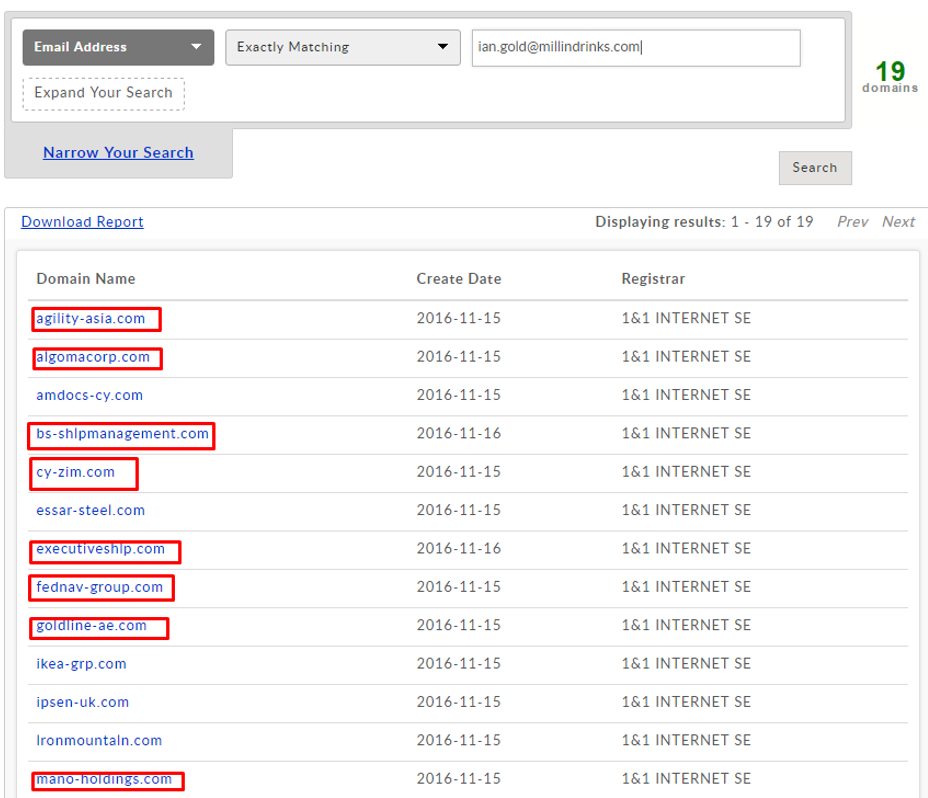This screenshot has width=928, height=798.
Task: Go to Prev results page
Action: pos(852,222)
